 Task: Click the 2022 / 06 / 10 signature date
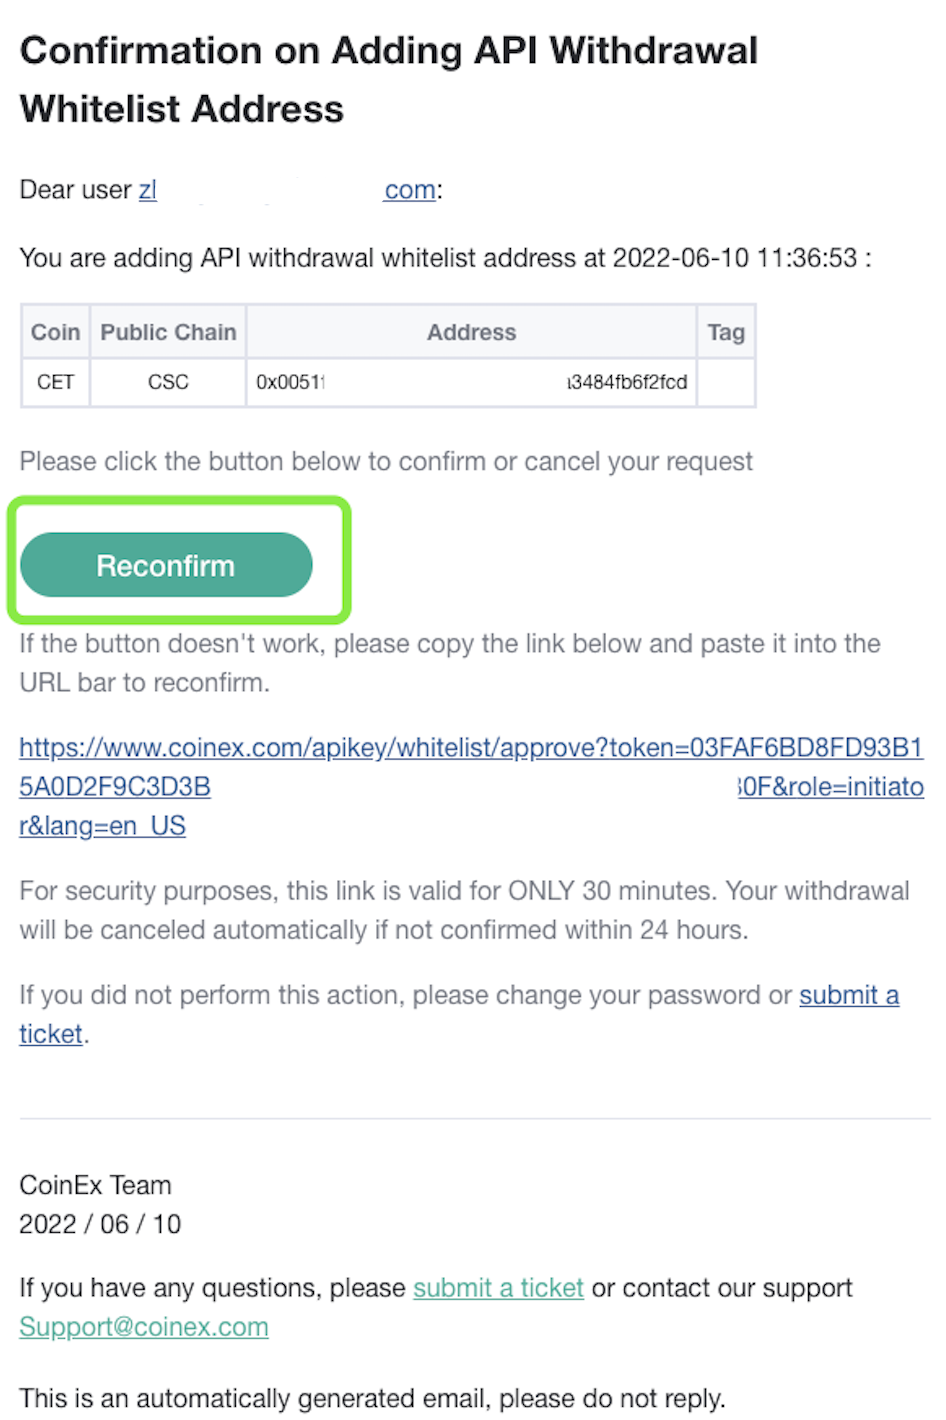click(100, 1224)
